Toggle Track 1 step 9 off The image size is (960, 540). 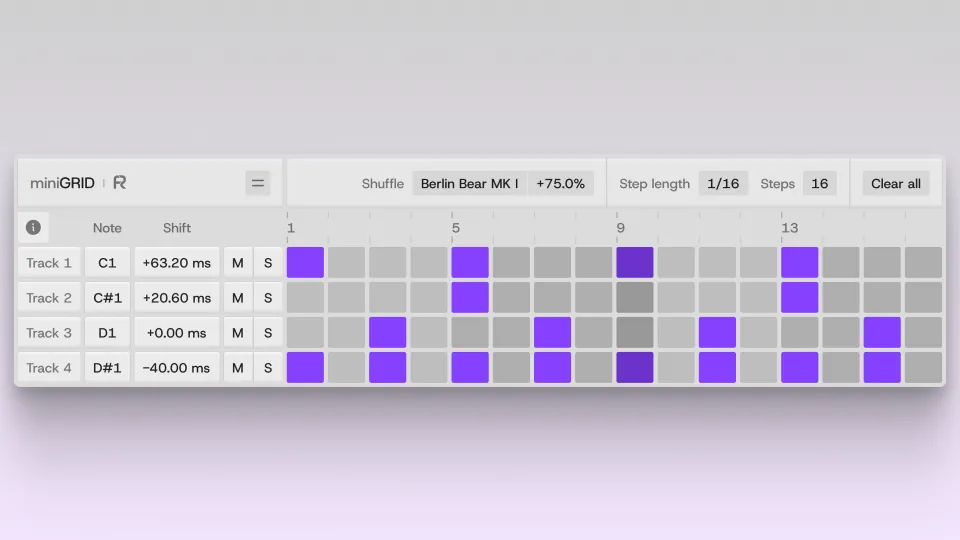[x=635, y=263]
